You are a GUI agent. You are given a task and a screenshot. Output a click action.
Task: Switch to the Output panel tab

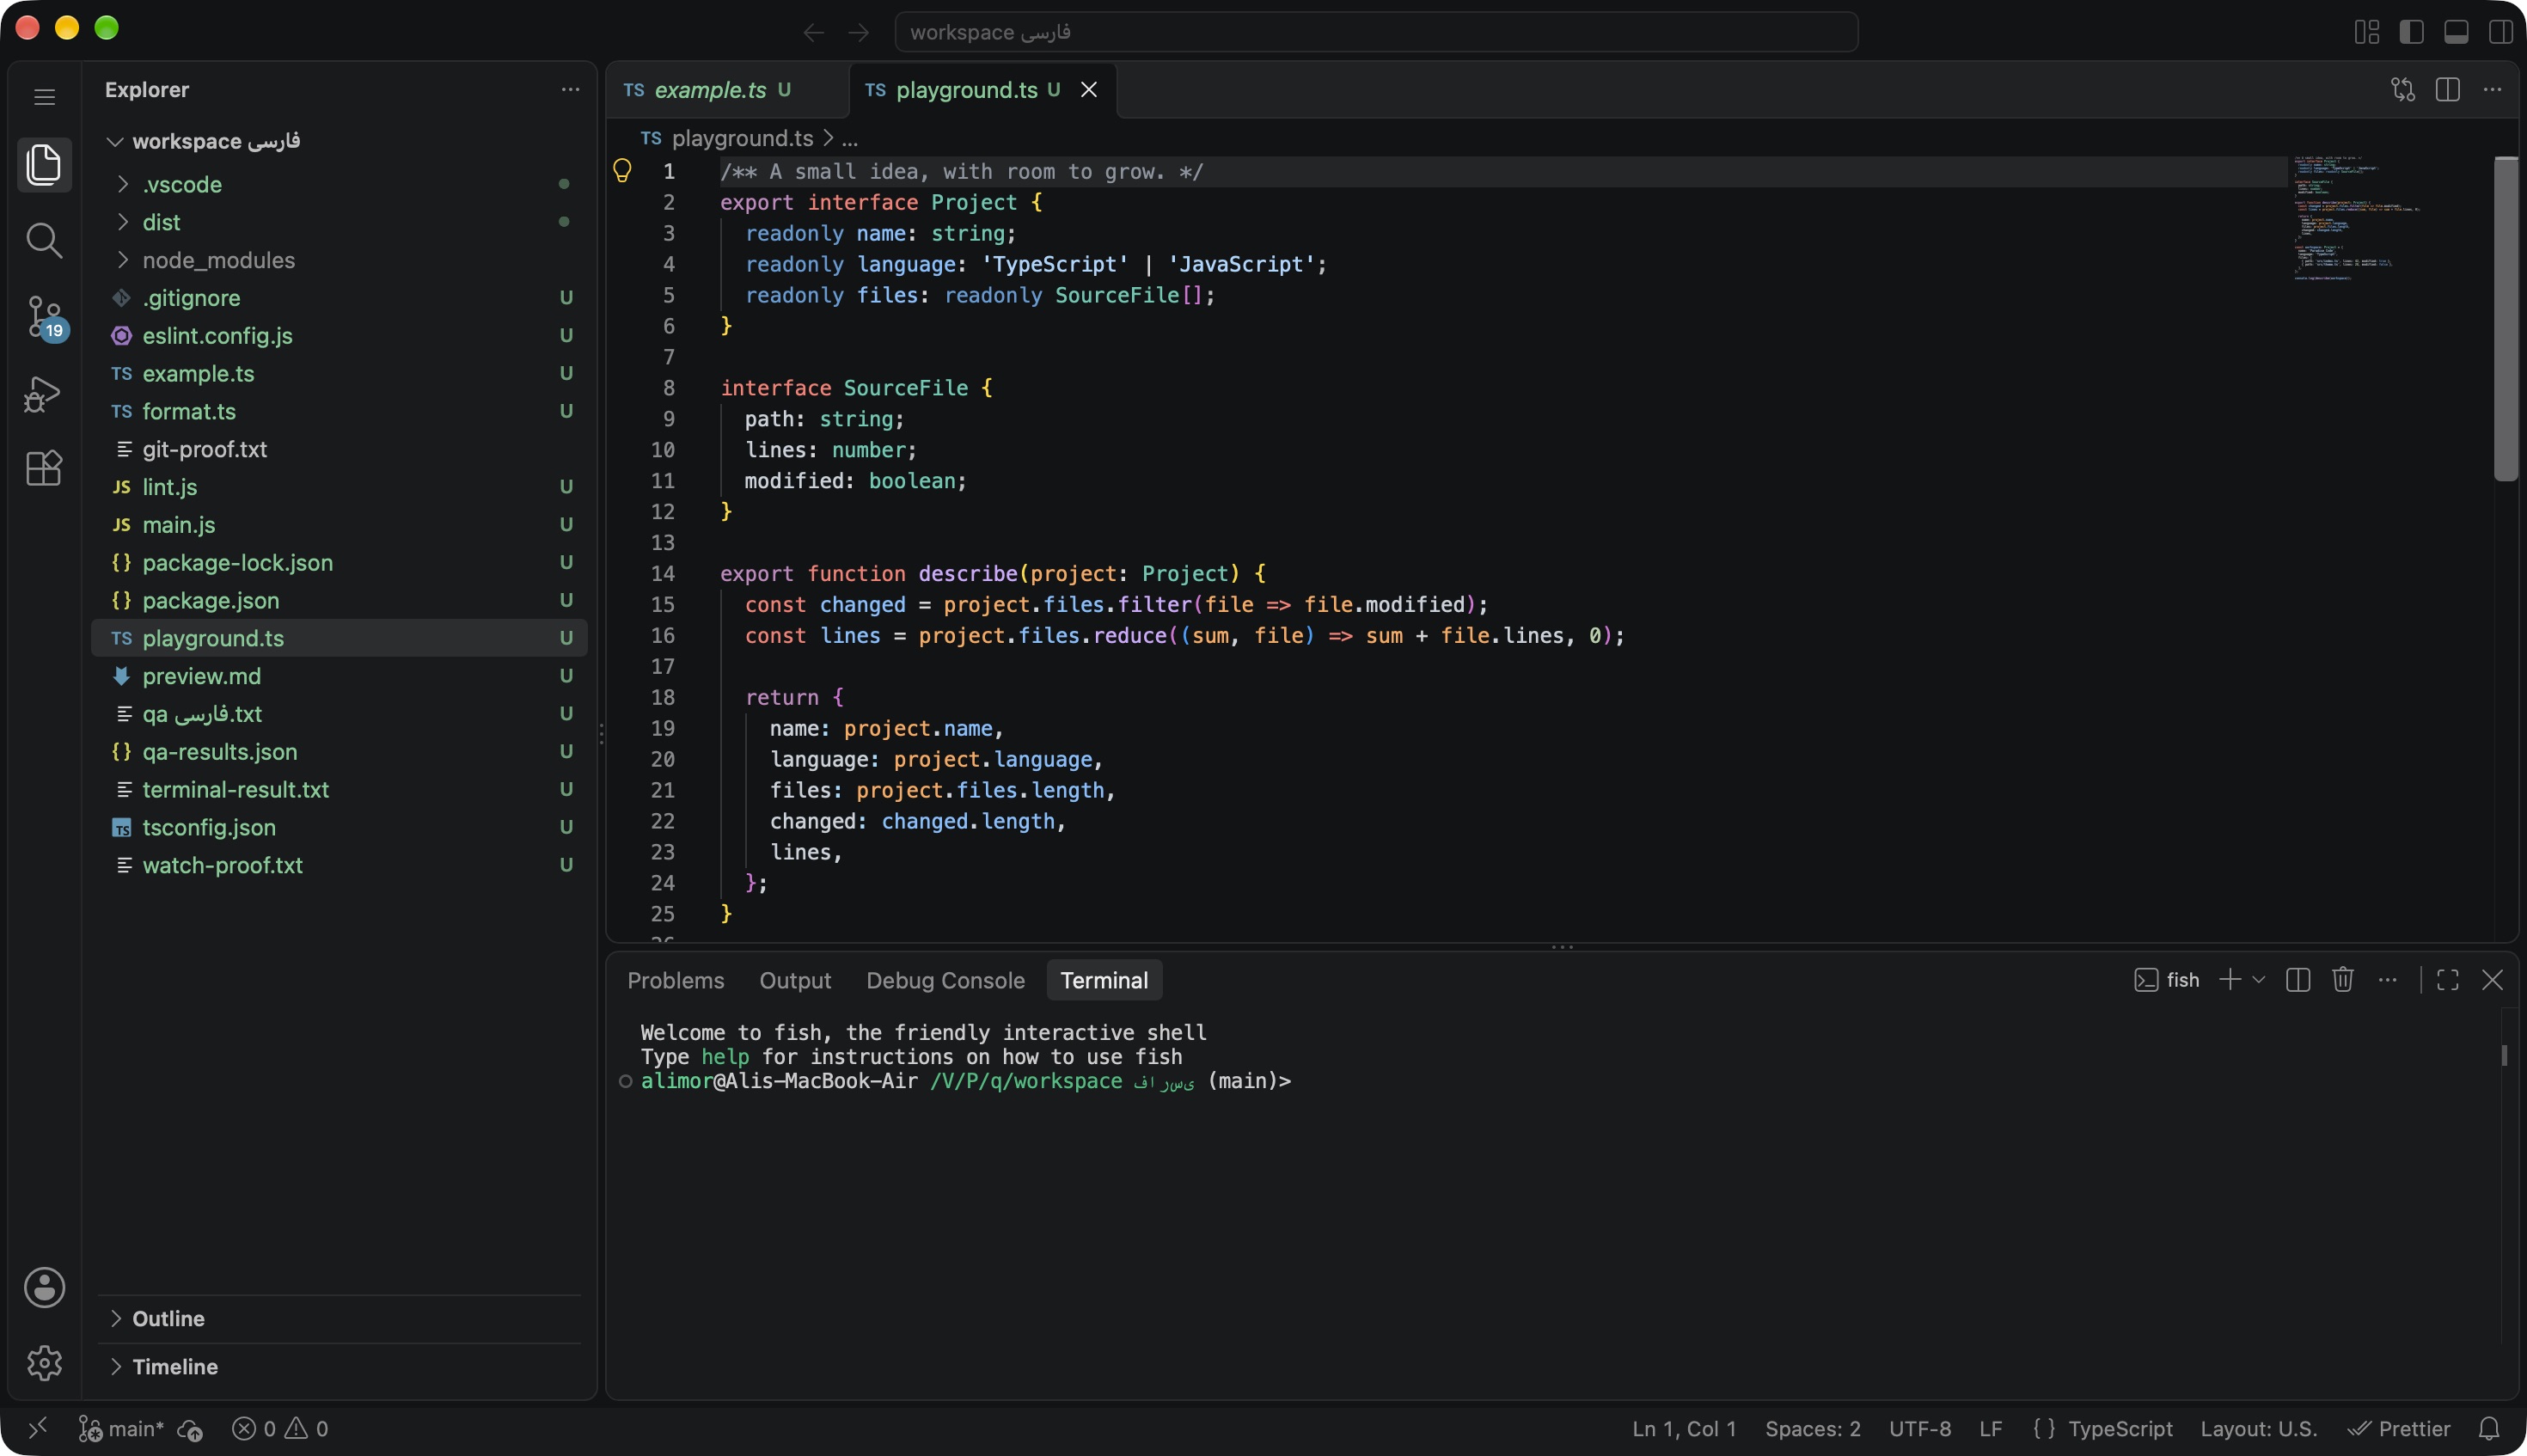pos(795,980)
